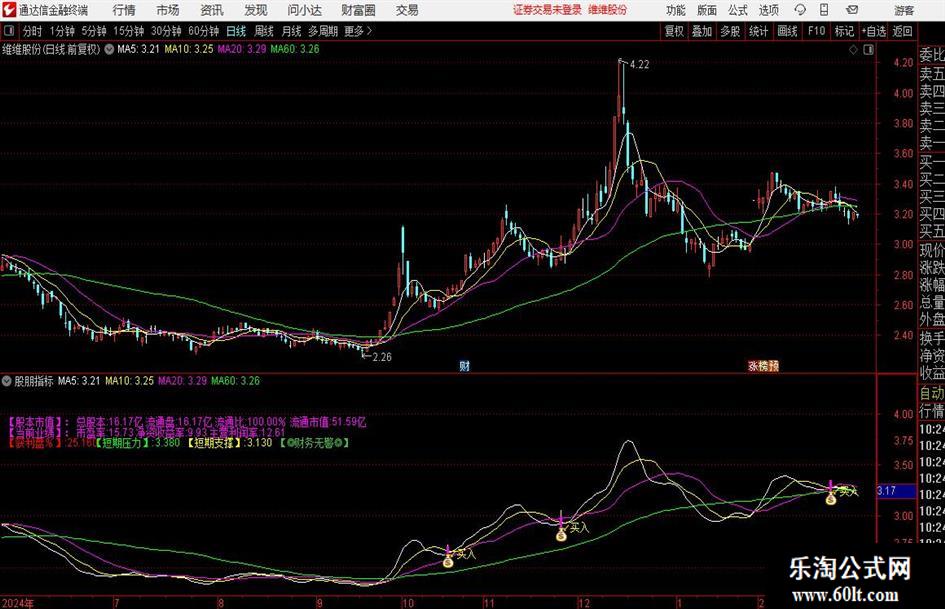
Task: Switch to 60分钟 period tab
Action: coord(204,31)
